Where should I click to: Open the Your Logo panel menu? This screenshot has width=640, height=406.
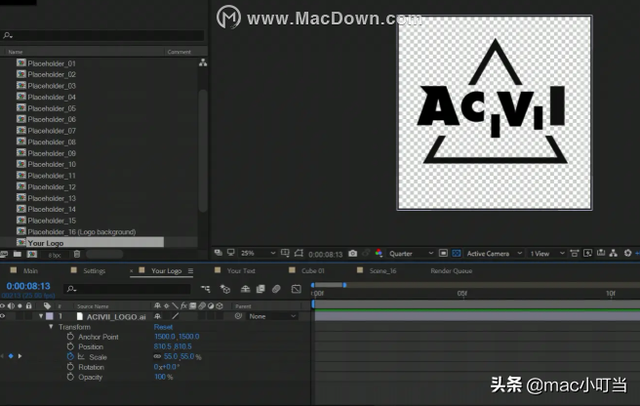click(190, 271)
